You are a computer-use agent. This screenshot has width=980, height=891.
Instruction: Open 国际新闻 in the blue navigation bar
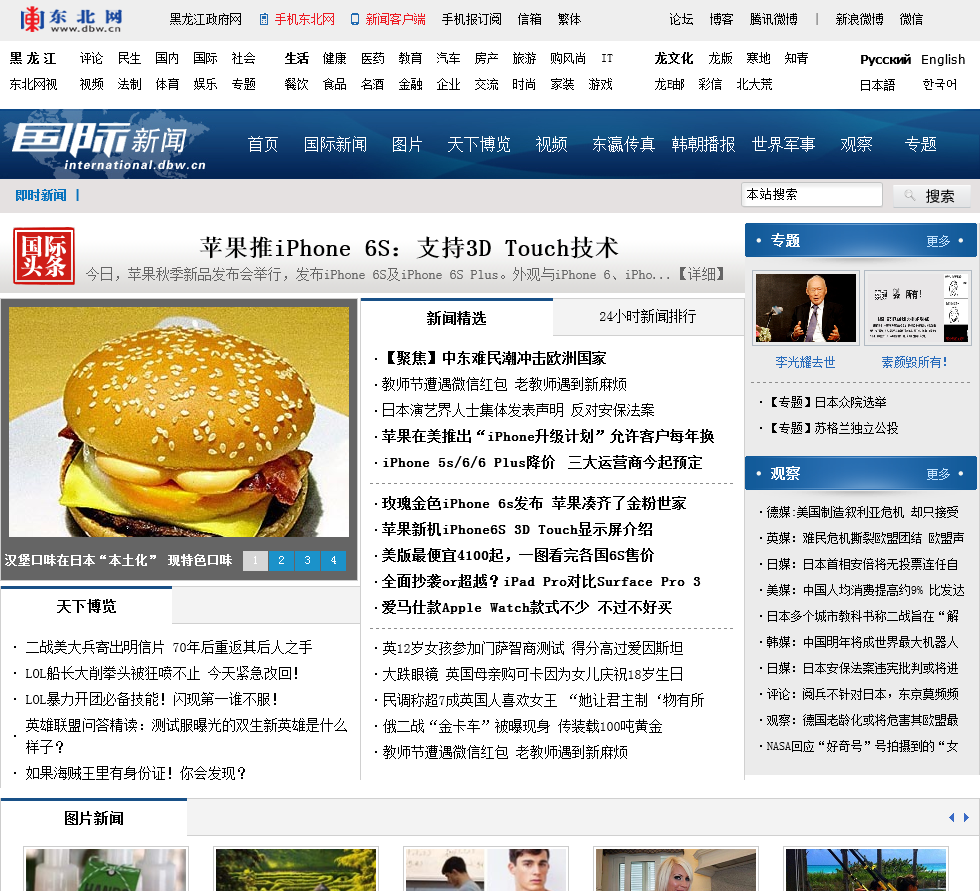(335, 145)
